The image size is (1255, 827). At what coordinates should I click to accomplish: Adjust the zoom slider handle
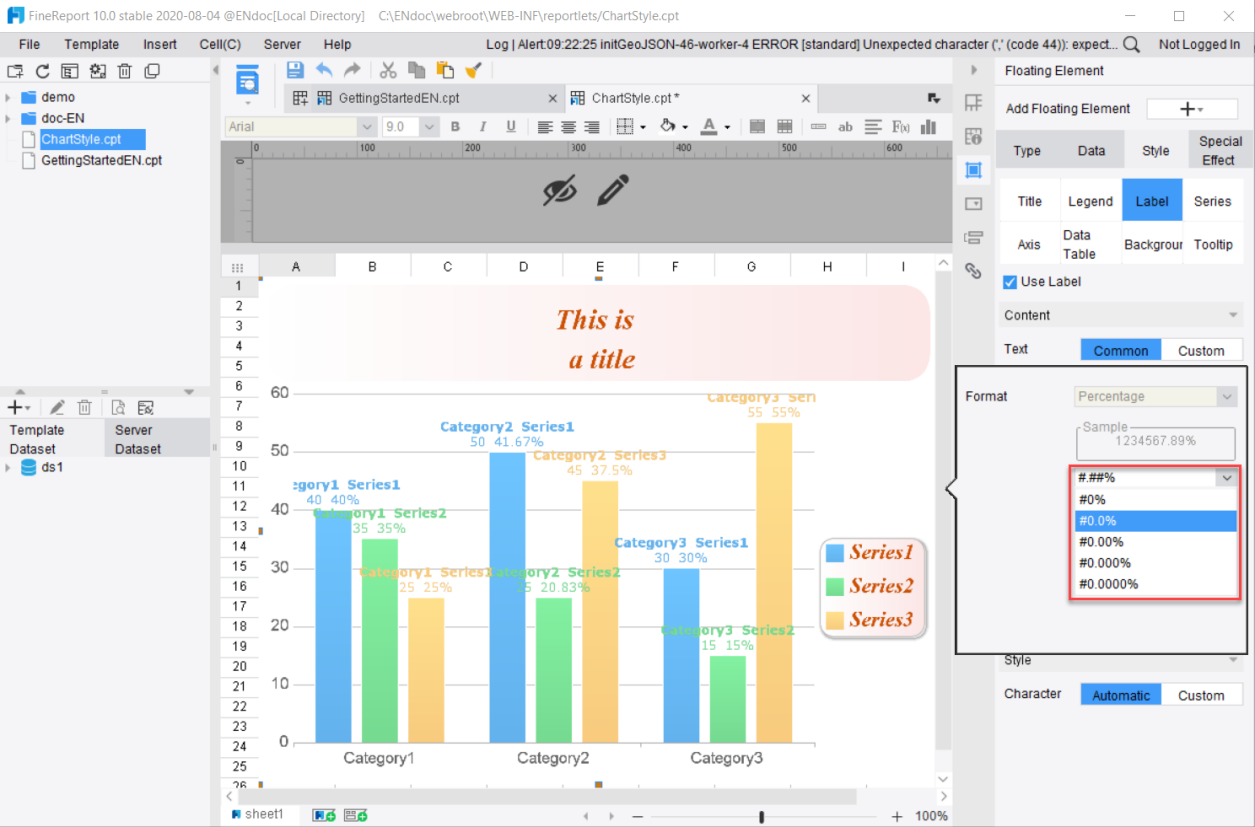(762, 817)
